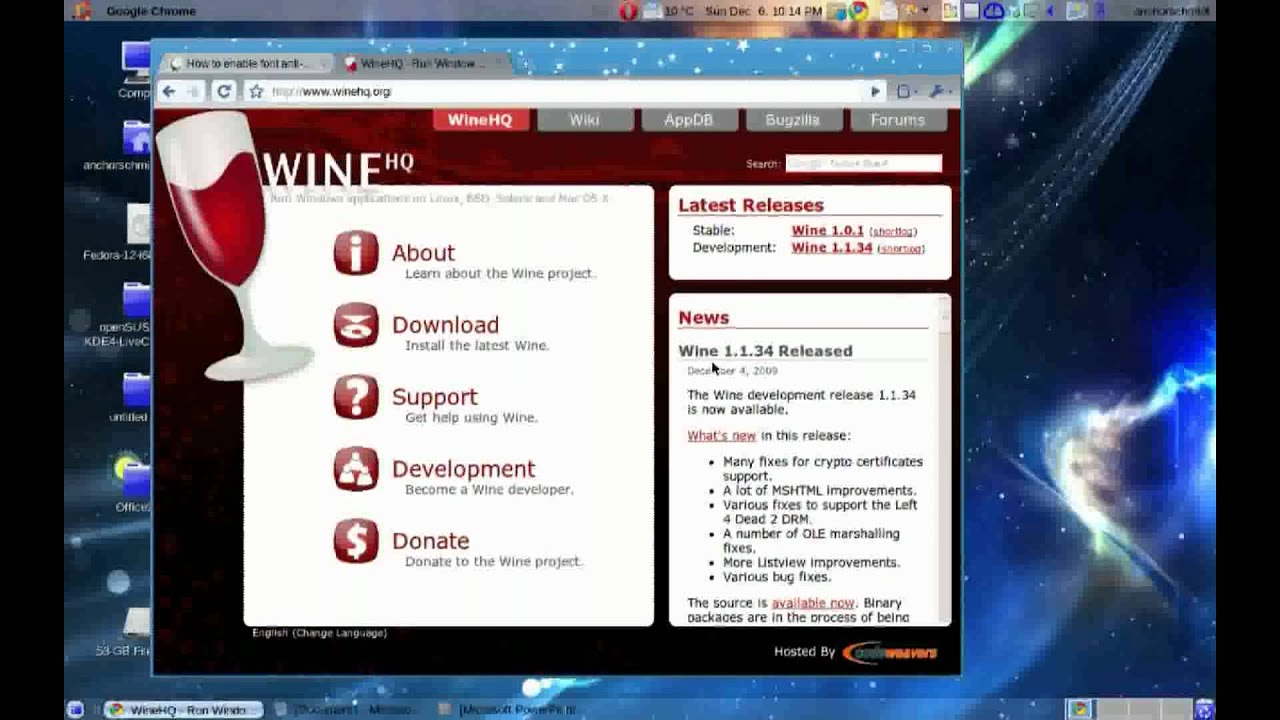Click the show desktop button in bottom panel
The width and height of the screenshot is (1280, 720).
click(75, 709)
